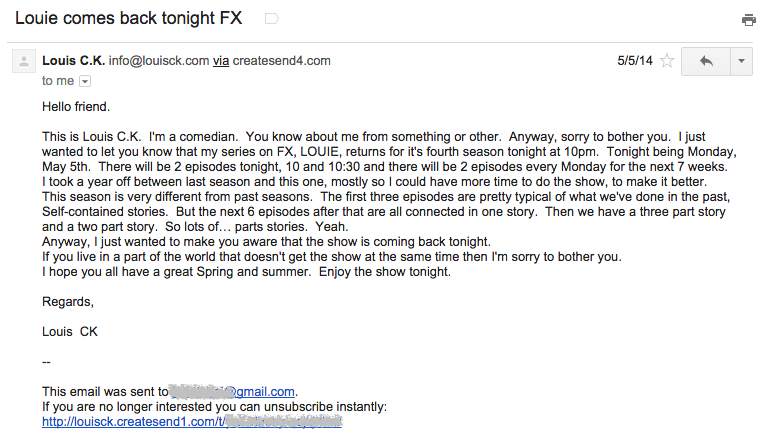Open the More dropdown next to Reply

point(742,61)
